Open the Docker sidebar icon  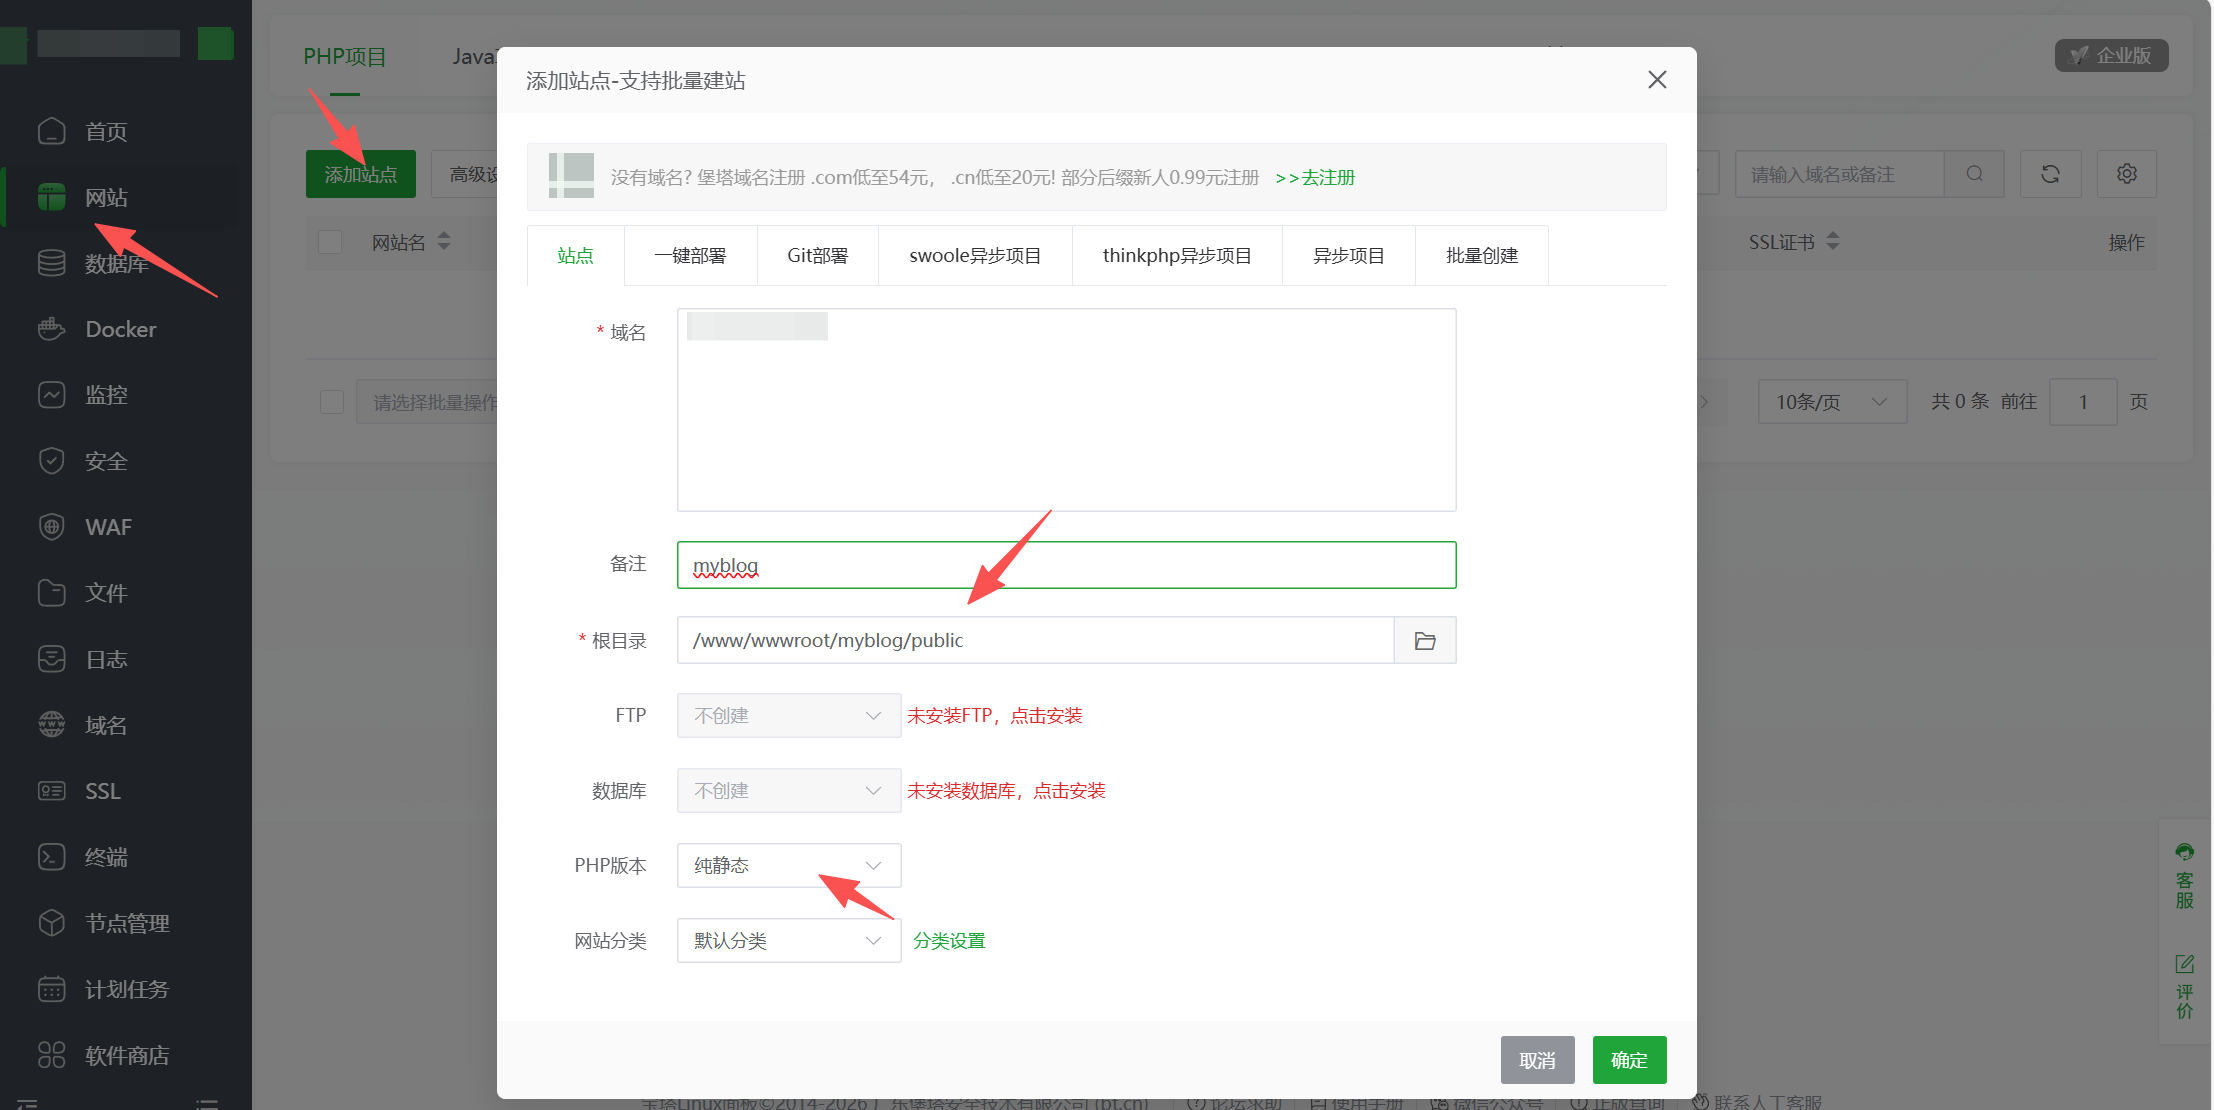tap(51, 329)
